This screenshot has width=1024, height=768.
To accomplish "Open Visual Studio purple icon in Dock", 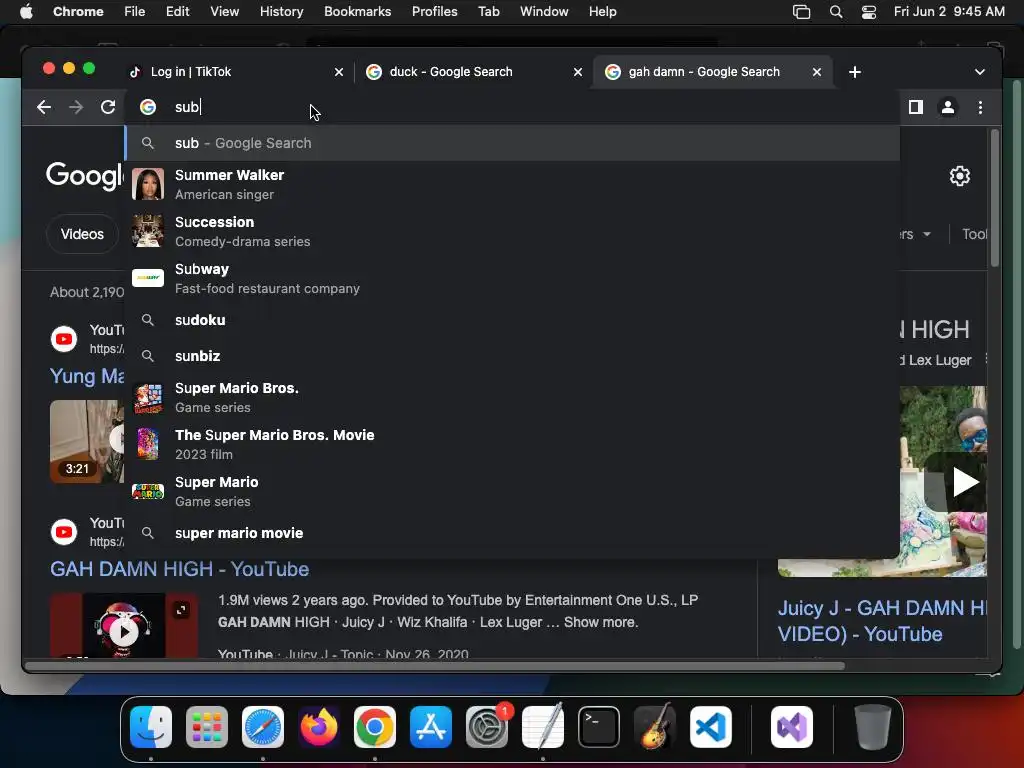I will click(x=792, y=727).
